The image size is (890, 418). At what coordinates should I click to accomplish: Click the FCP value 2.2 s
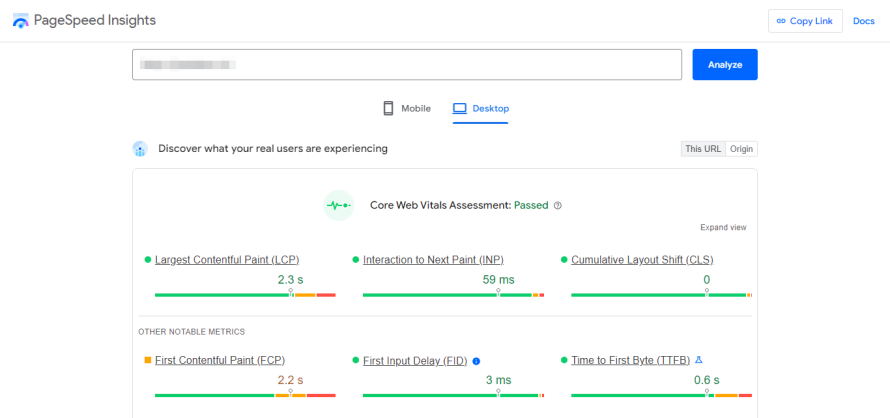pos(290,380)
